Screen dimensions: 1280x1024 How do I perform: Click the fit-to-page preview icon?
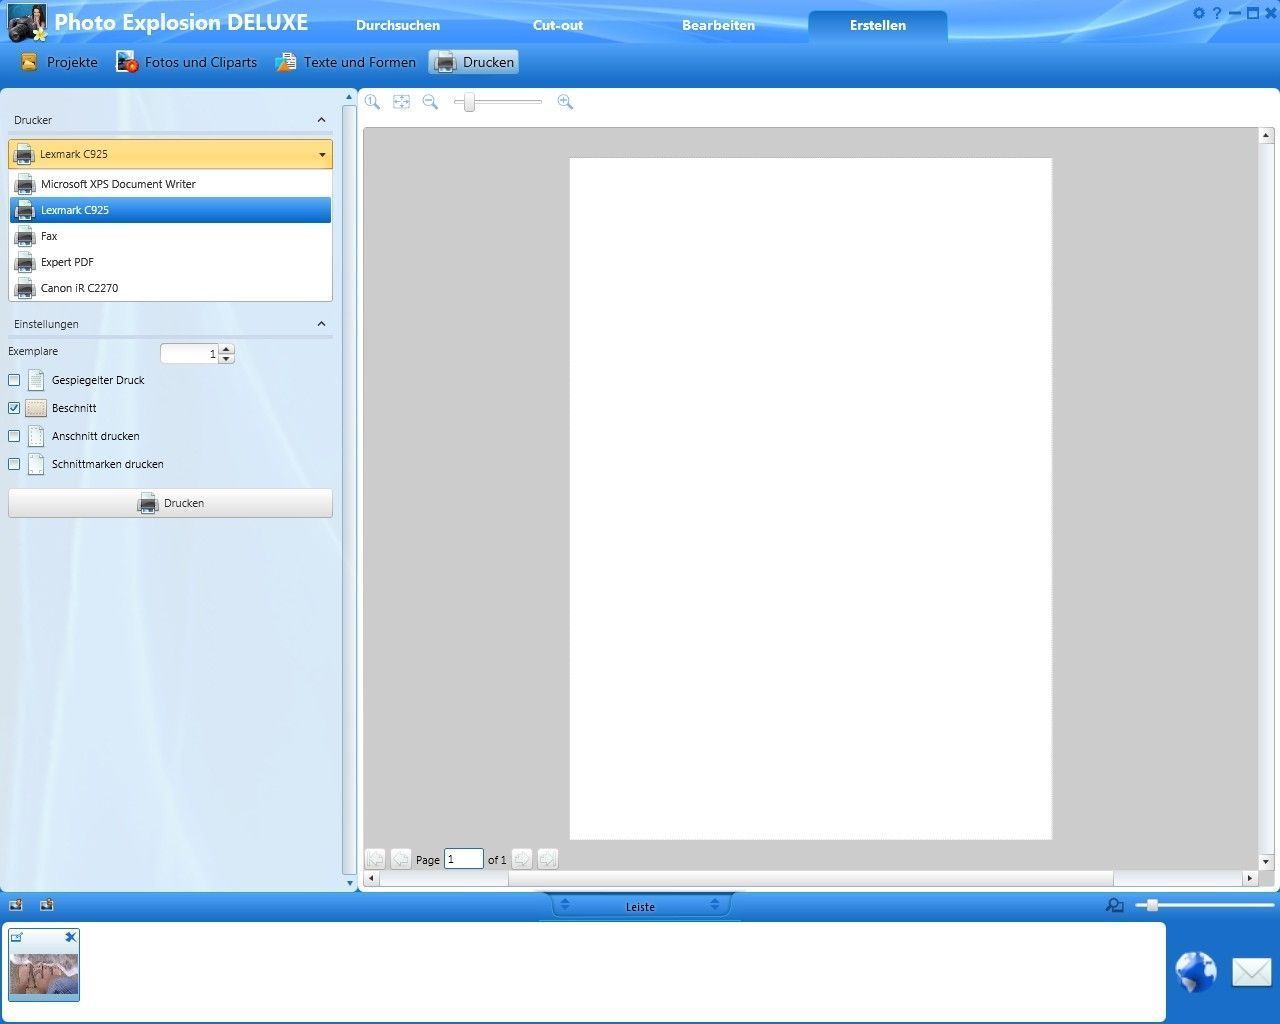click(401, 102)
